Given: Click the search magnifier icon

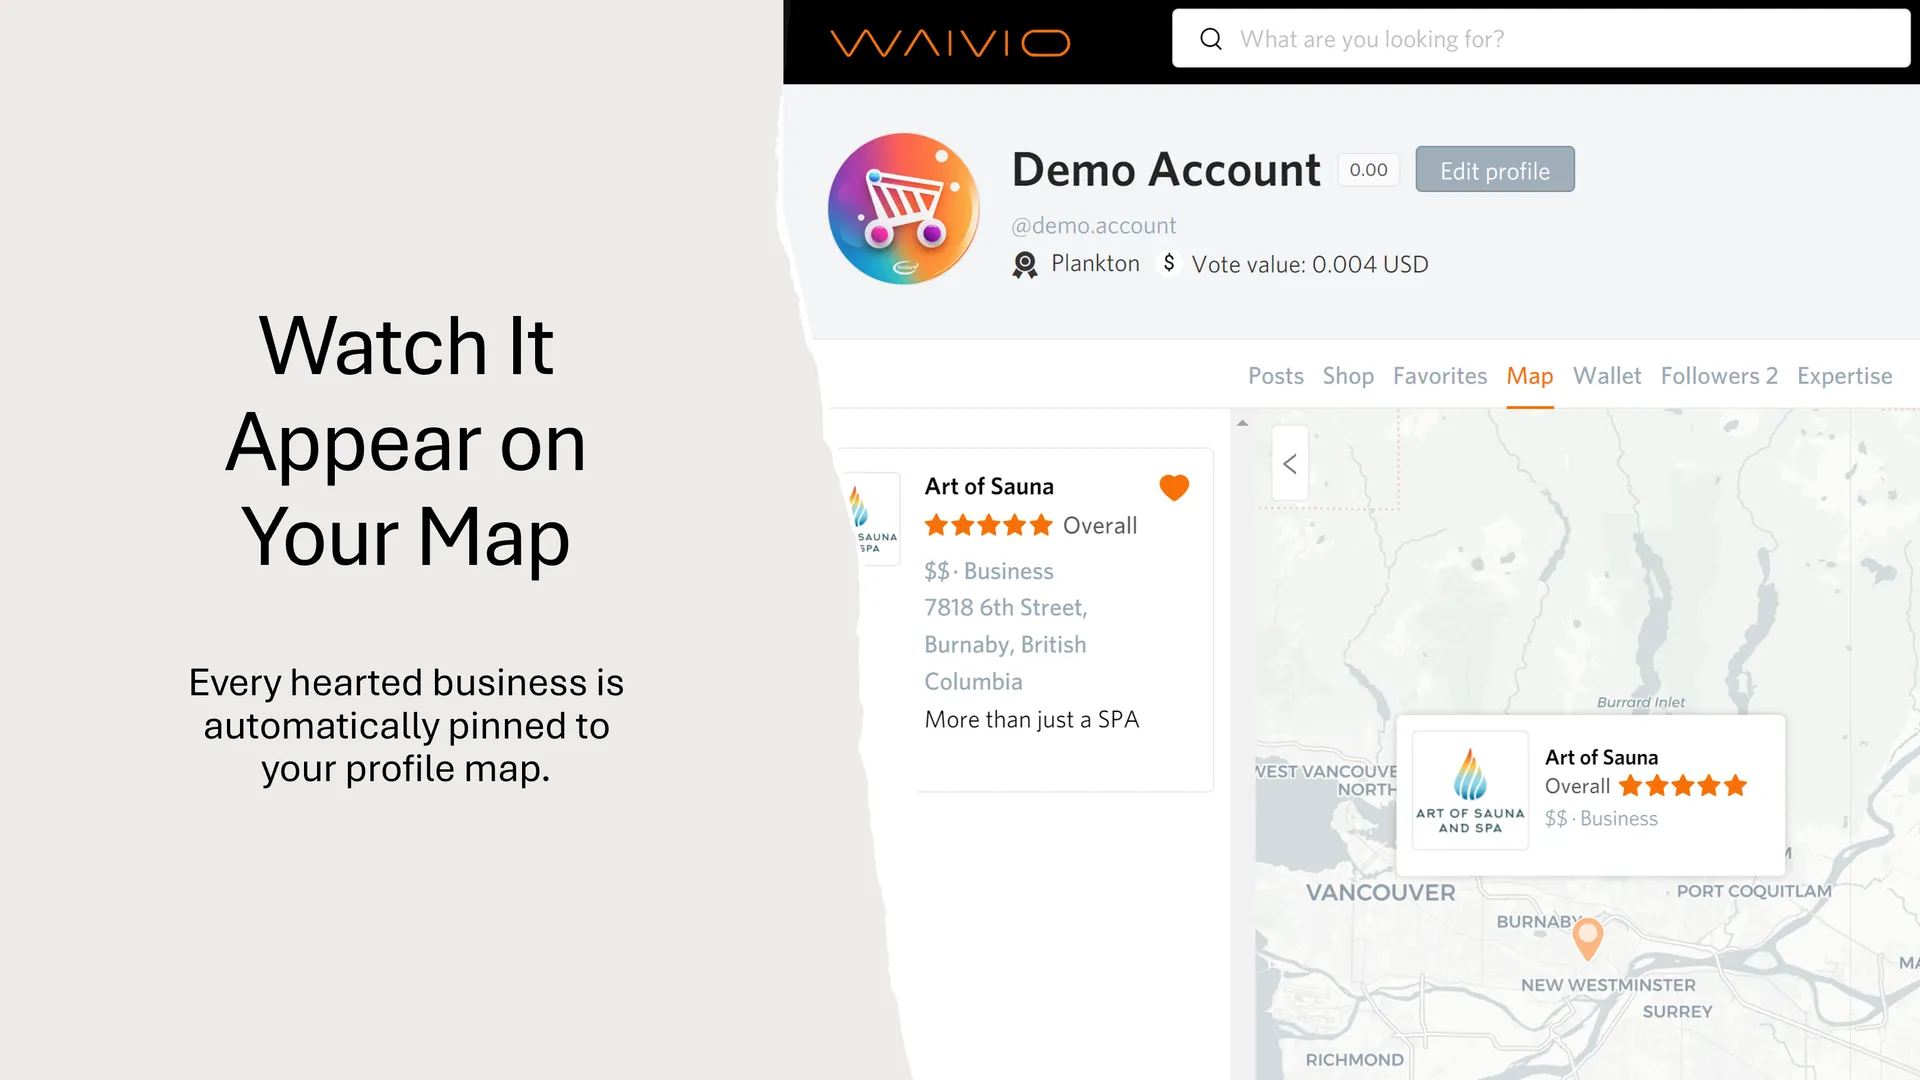Looking at the screenshot, I should (x=1211, y=39).
